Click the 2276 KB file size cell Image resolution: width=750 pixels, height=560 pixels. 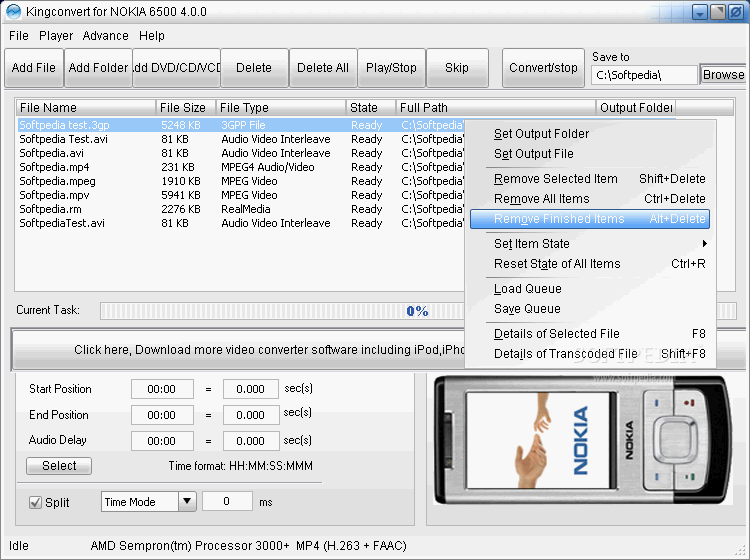181,209
